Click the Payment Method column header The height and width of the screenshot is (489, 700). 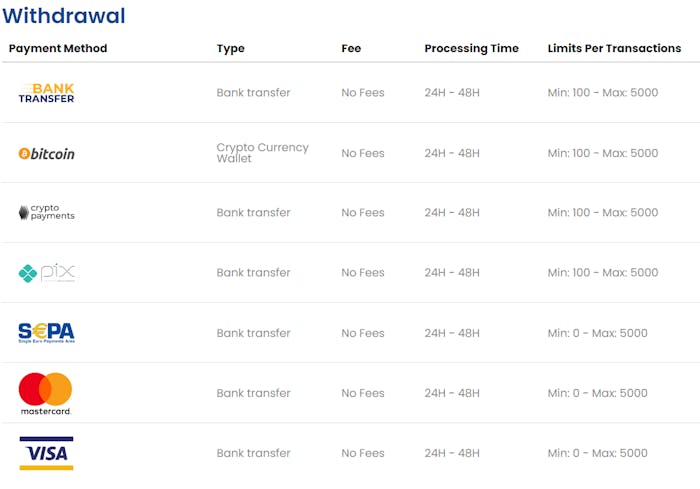[x=58, y=48]
